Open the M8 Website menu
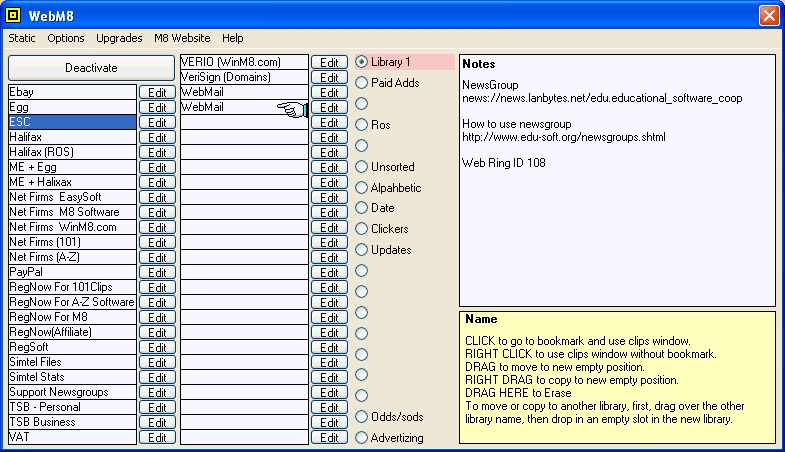 point(182,38)
